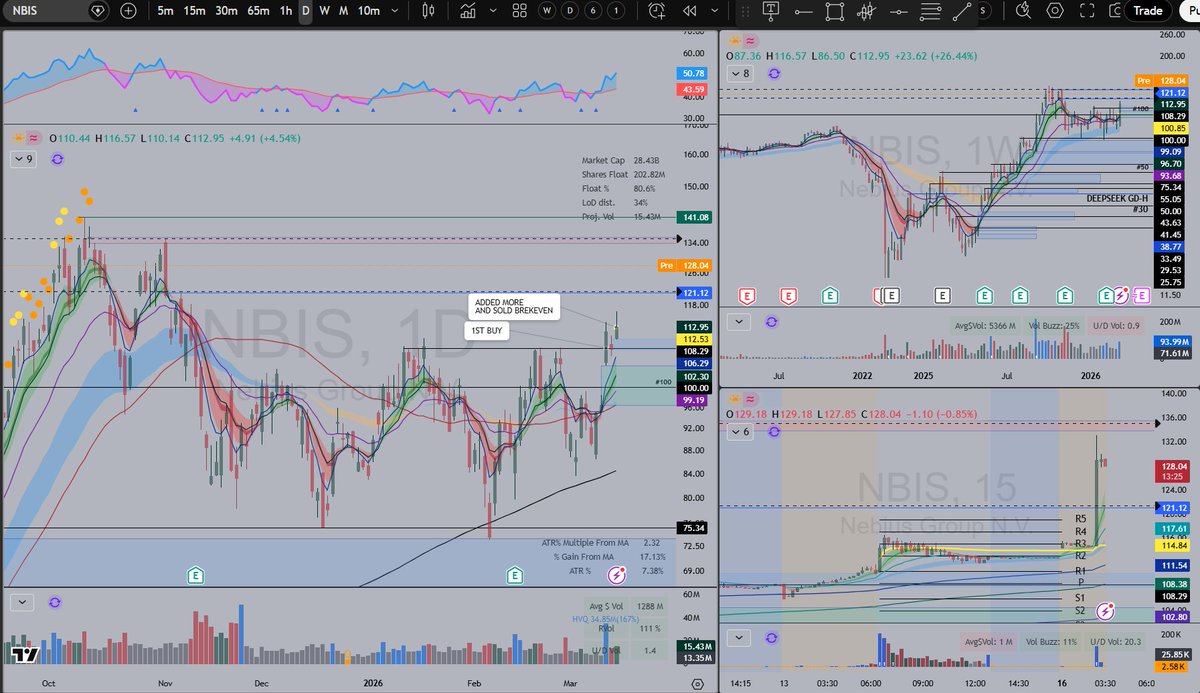Viewport: 1200px width, 693px height.
Task: Click circled 6 button in toolbar
Action: (x=592, y=11)
